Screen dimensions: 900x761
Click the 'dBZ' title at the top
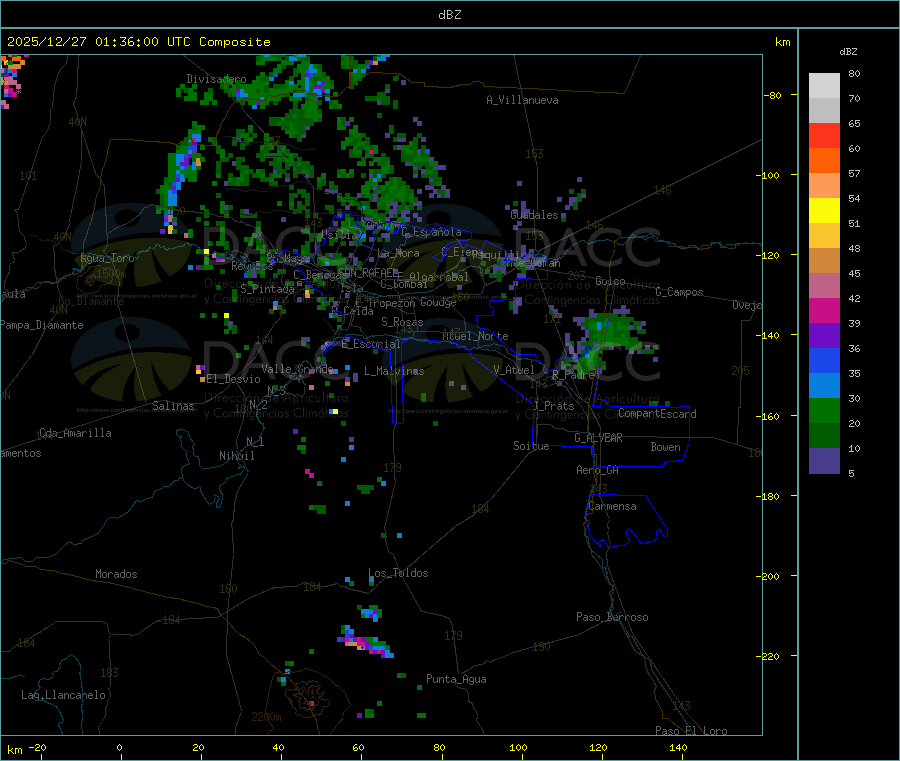click(x=449, y=15)
